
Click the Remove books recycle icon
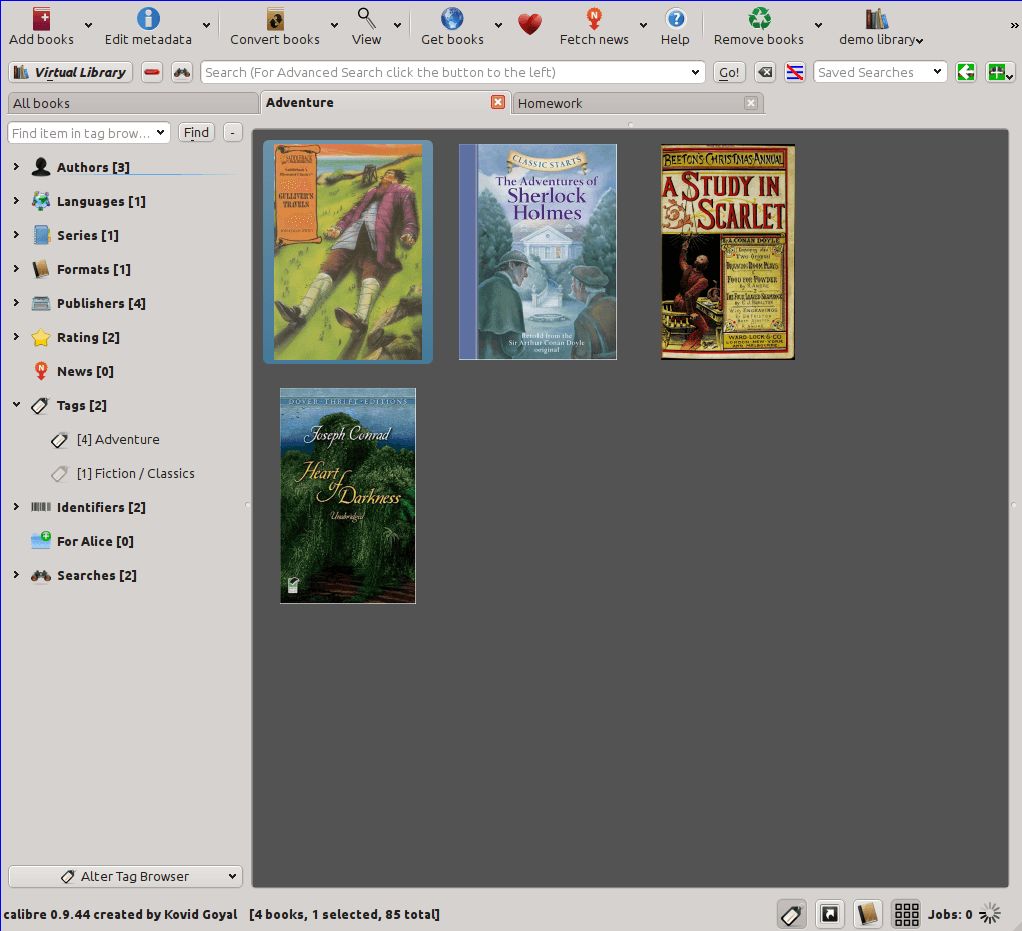coord(759,19)
